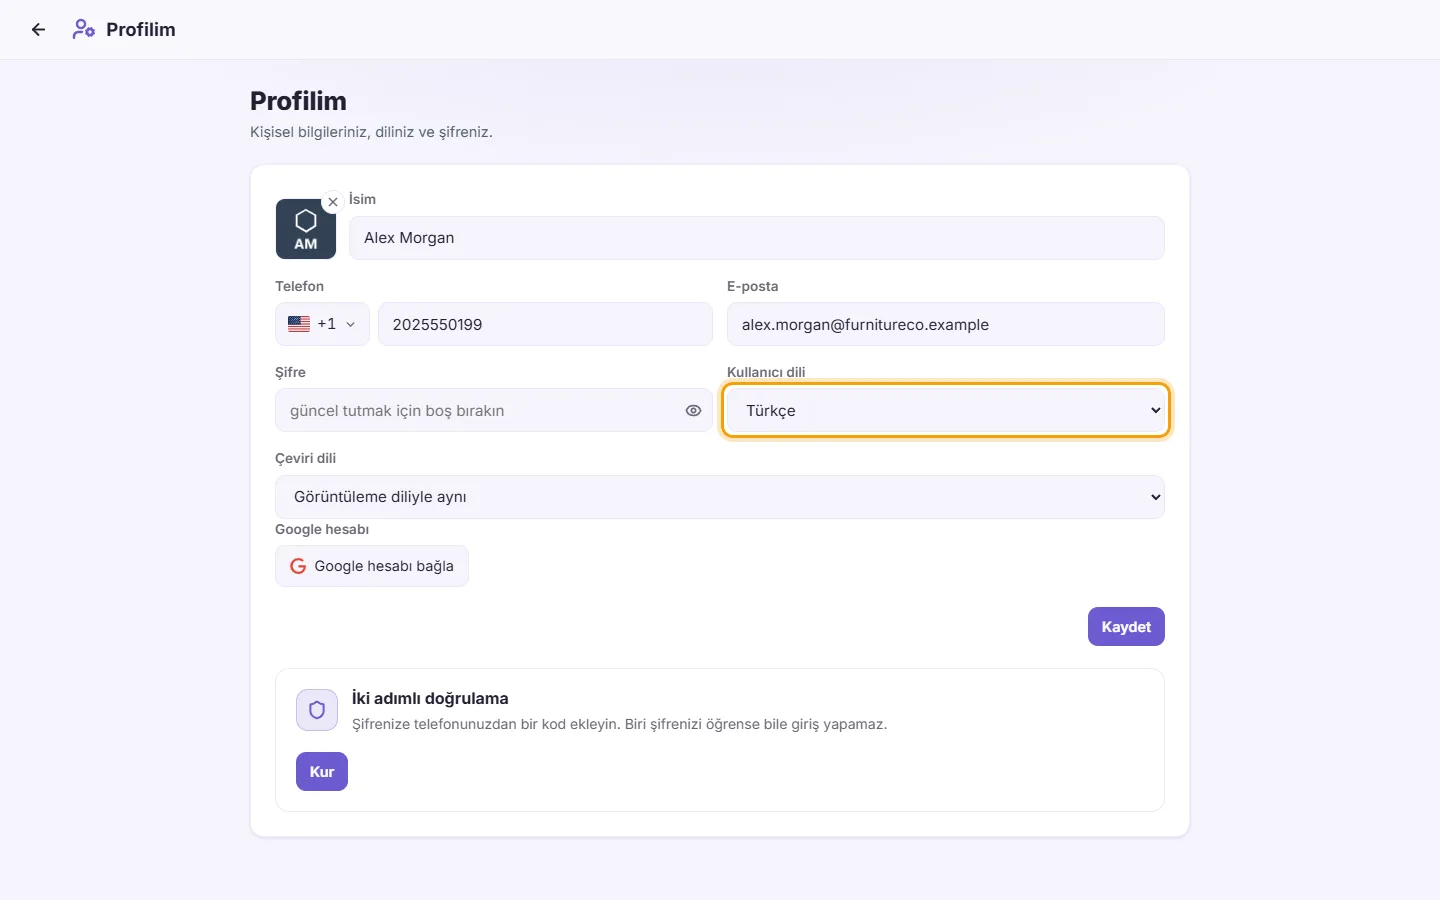Click the Telefon label
The image size is (1440, 900).
(x=300, y=286)
